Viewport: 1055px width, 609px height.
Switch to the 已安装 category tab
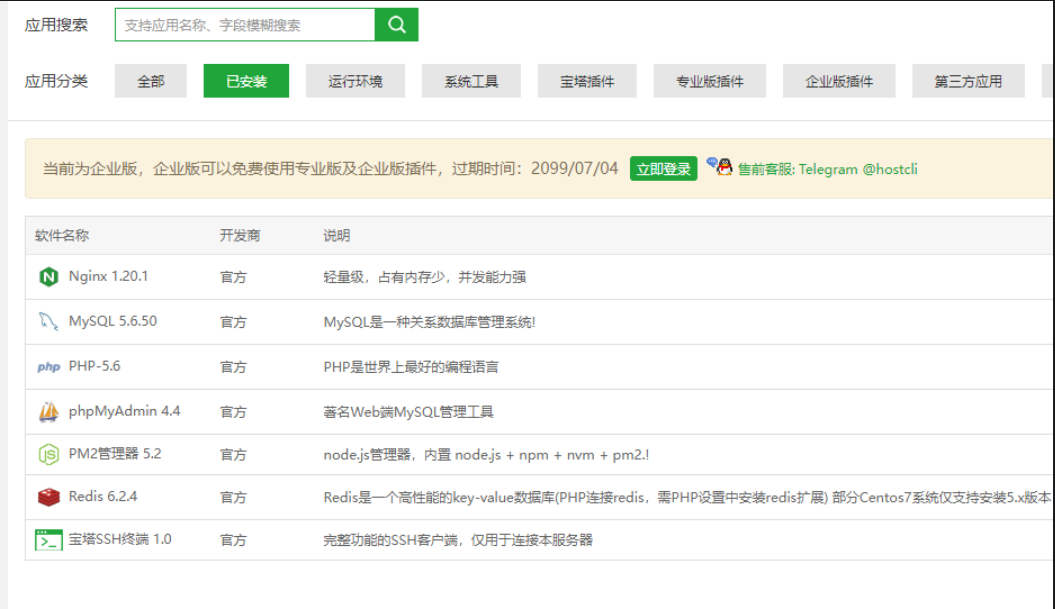pyautogui.click(x=246, y=81)
